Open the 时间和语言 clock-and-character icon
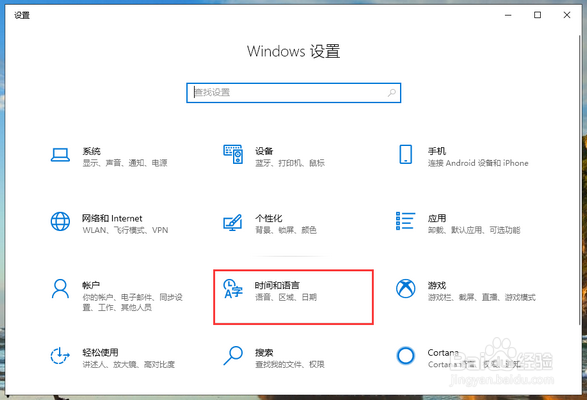Screen dimensions: 587x400 point(233,289)
